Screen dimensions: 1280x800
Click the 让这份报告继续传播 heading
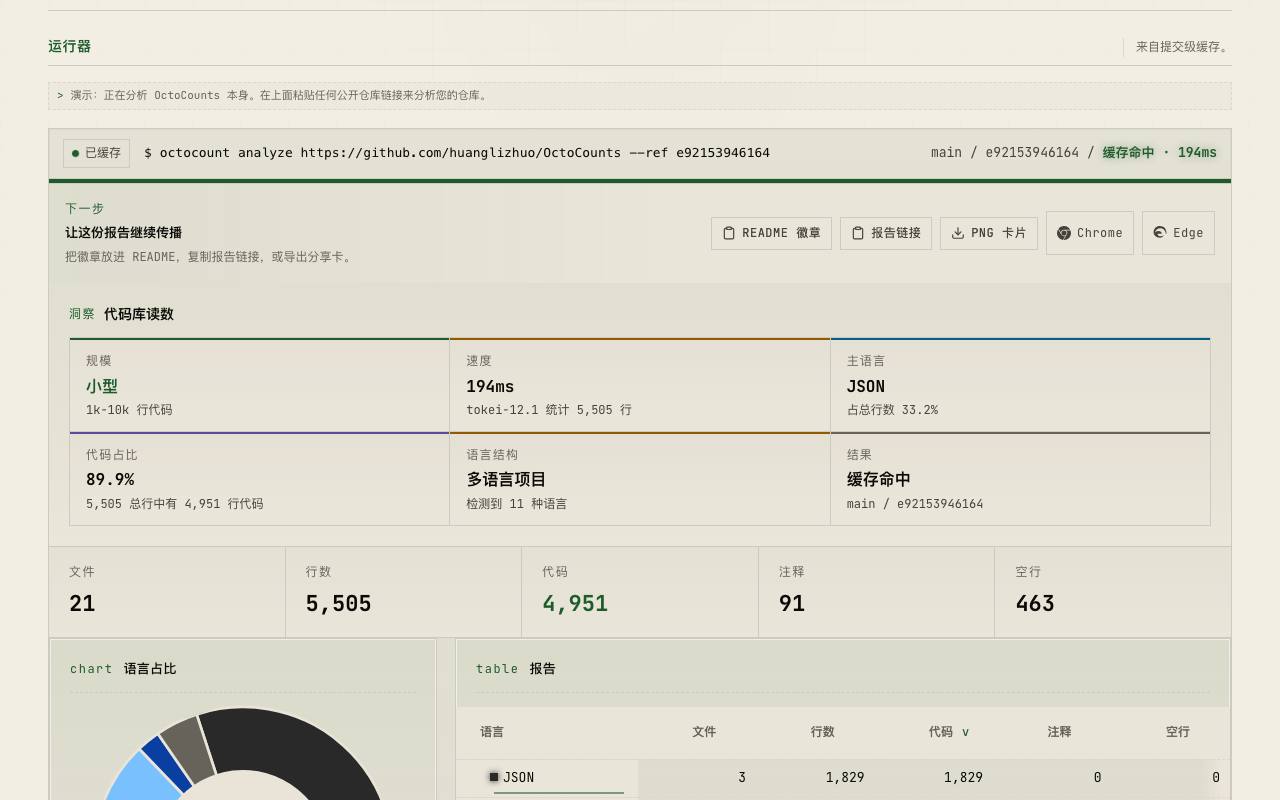point(124,232)
